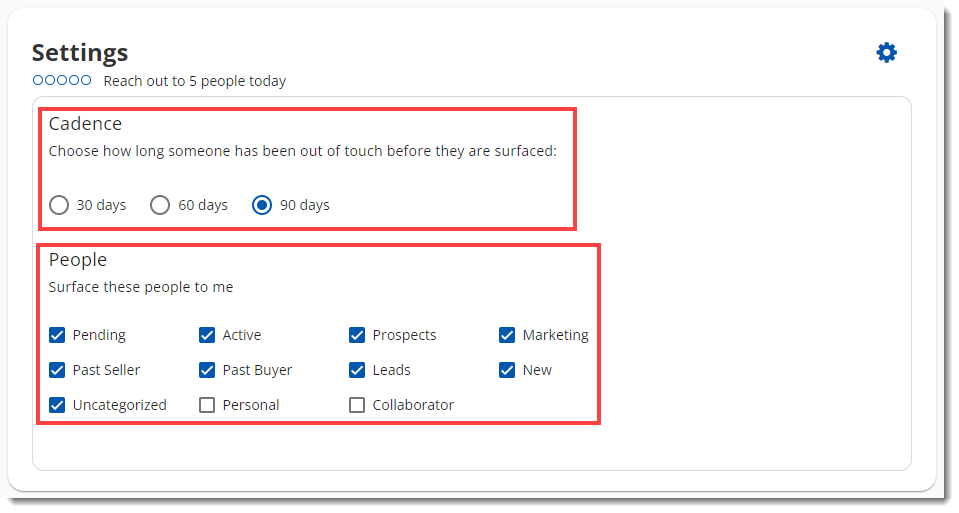The width and height of the screenshot is (959, 513).
Task: Click the "Reach out to 5 people today" text
Action: [x=195, y=81]
